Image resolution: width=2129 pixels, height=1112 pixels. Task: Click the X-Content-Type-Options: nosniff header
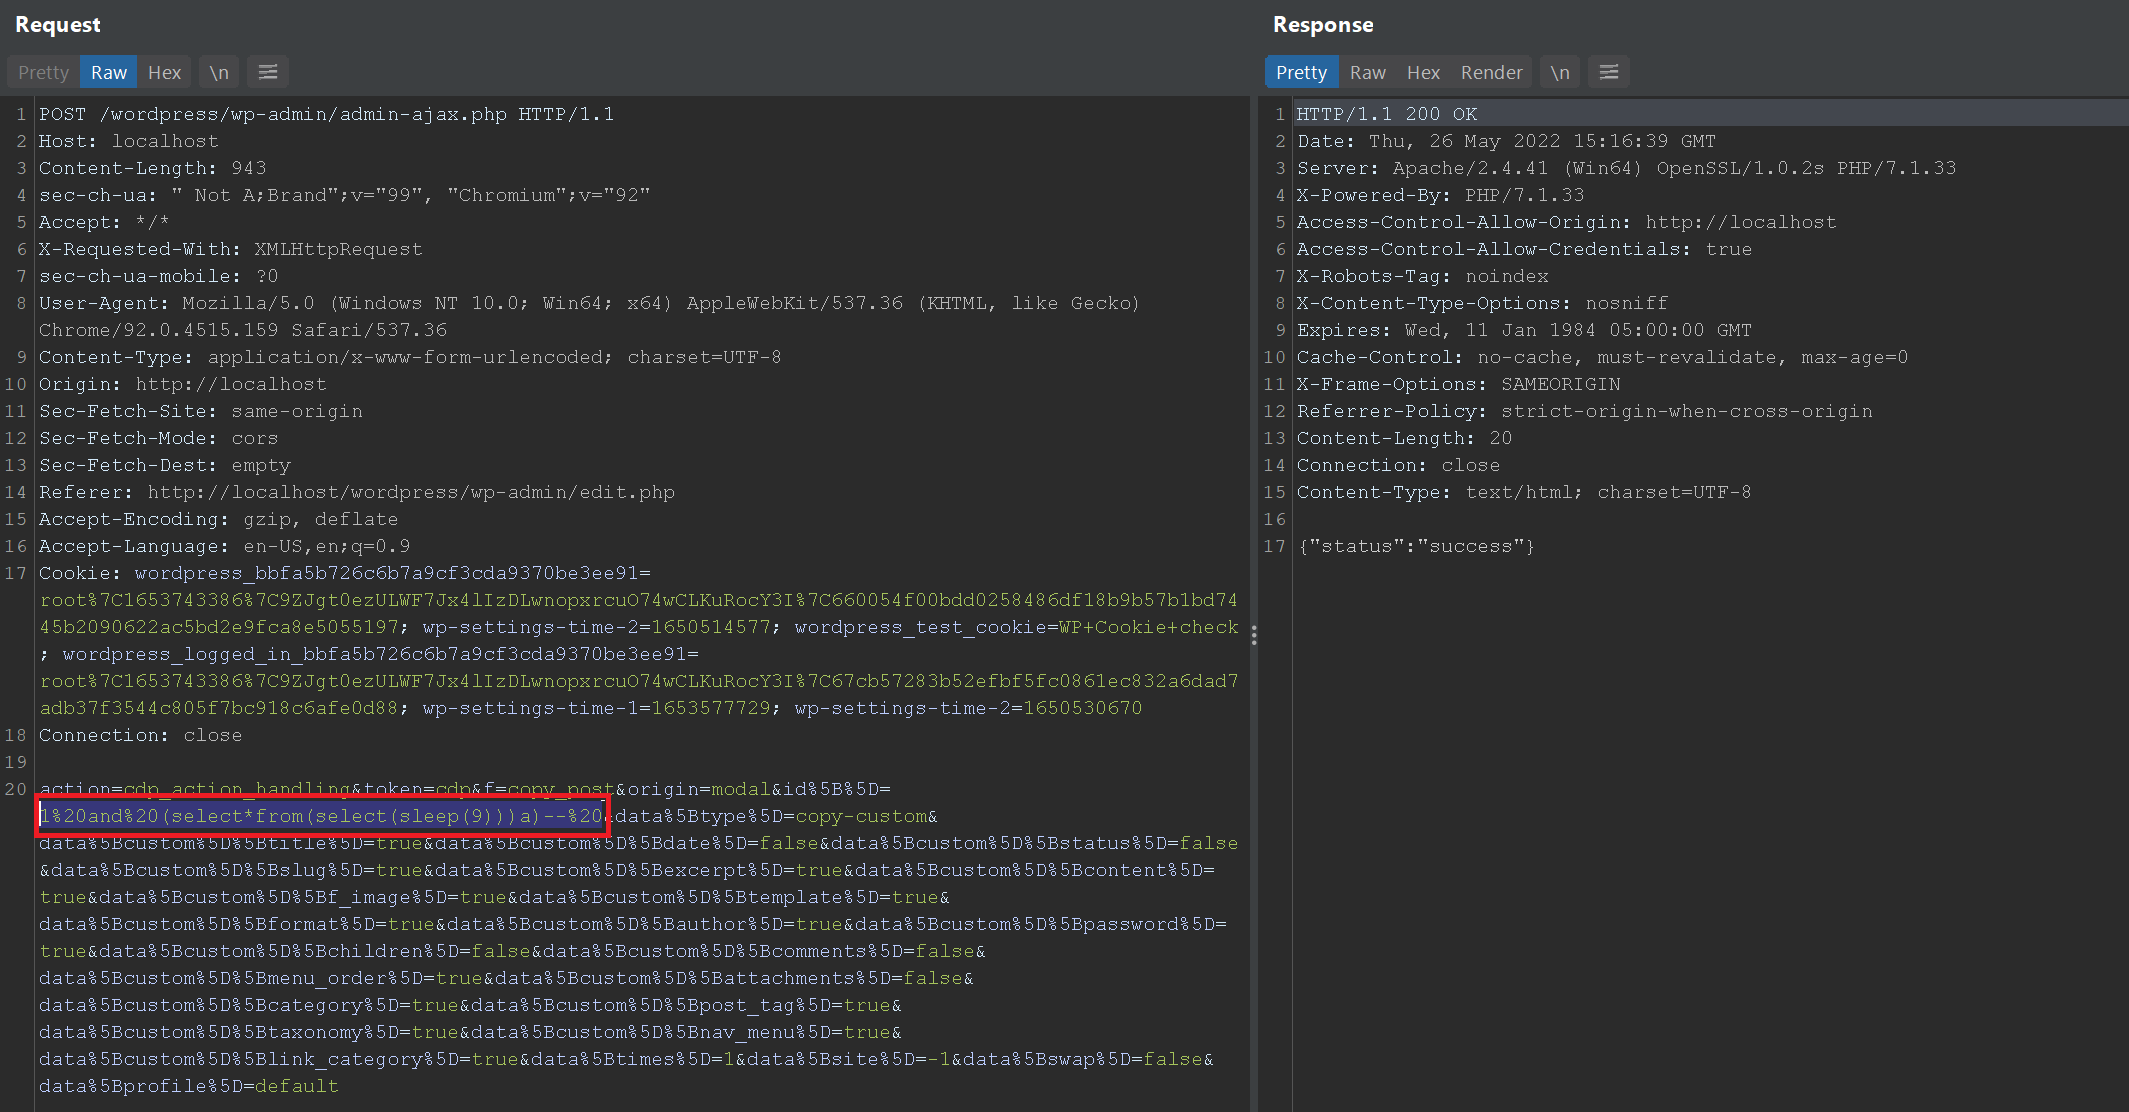pyautogui.click(x=1483, y=303)
